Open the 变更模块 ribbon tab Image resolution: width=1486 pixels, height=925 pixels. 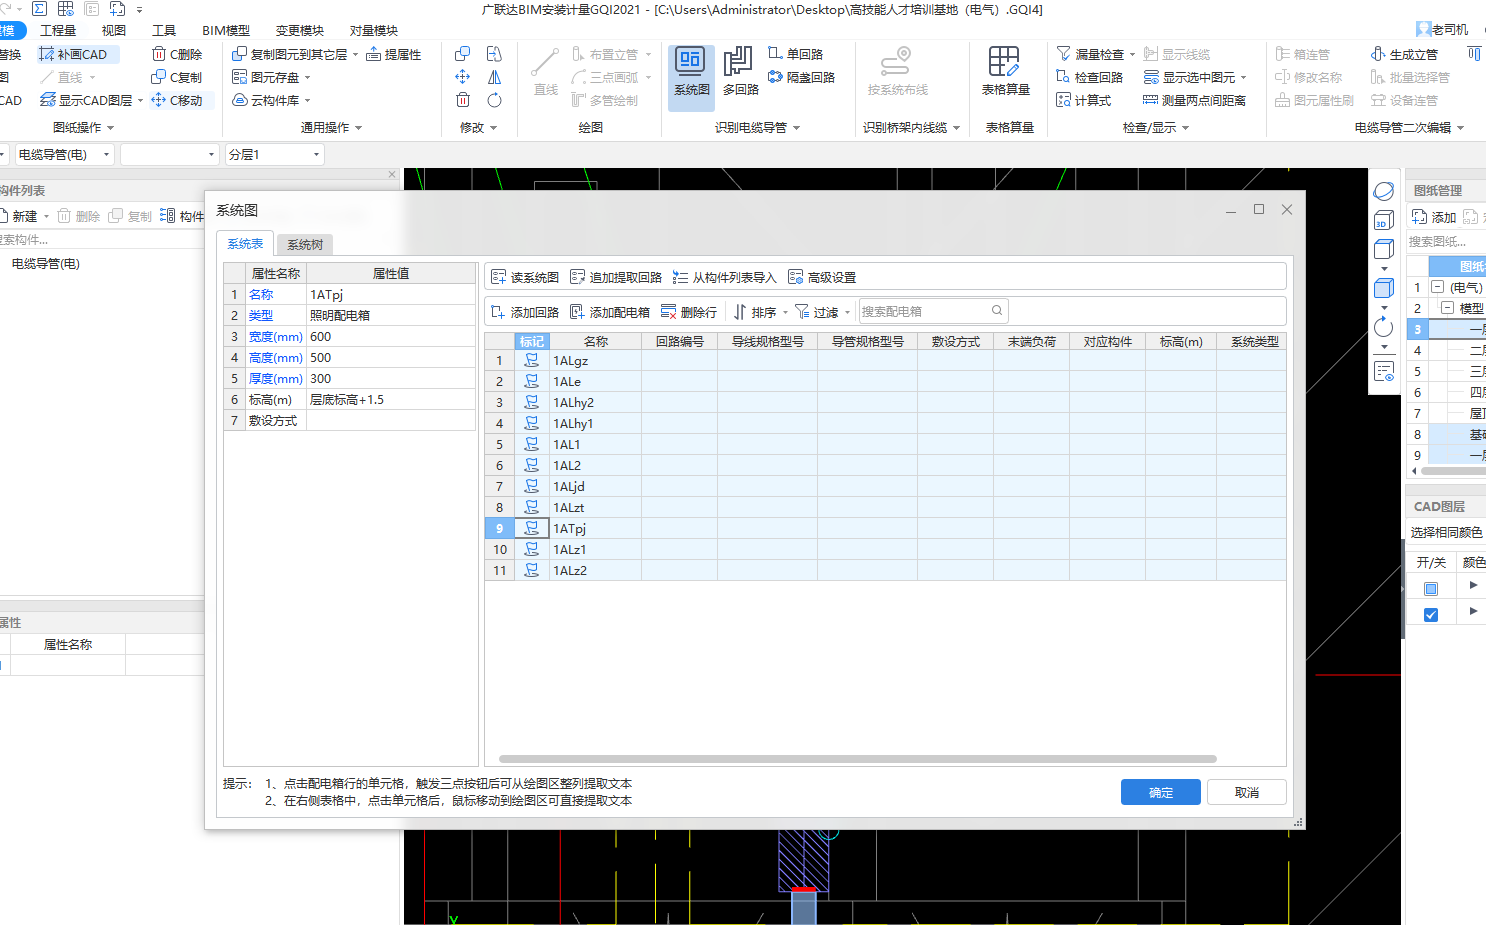click(x=300, y=30)
